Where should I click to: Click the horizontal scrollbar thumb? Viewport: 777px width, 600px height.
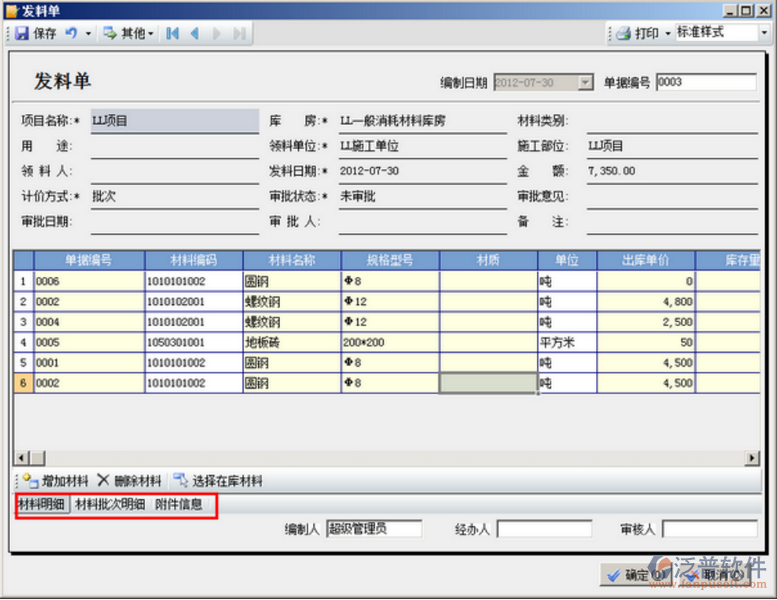pyautogui.click(x=37, y=458)
